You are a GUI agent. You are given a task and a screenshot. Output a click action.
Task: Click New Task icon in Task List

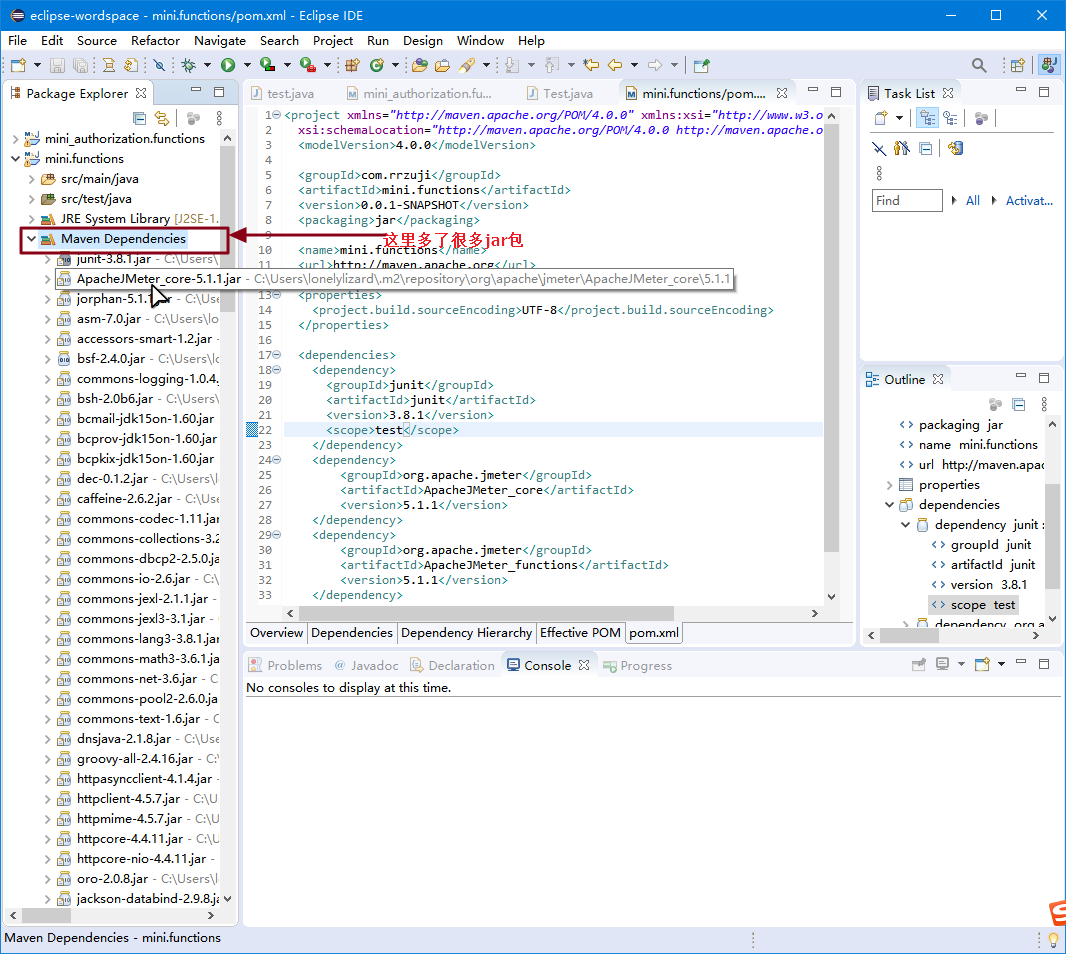pyautogui.click(x=881, y=118)
